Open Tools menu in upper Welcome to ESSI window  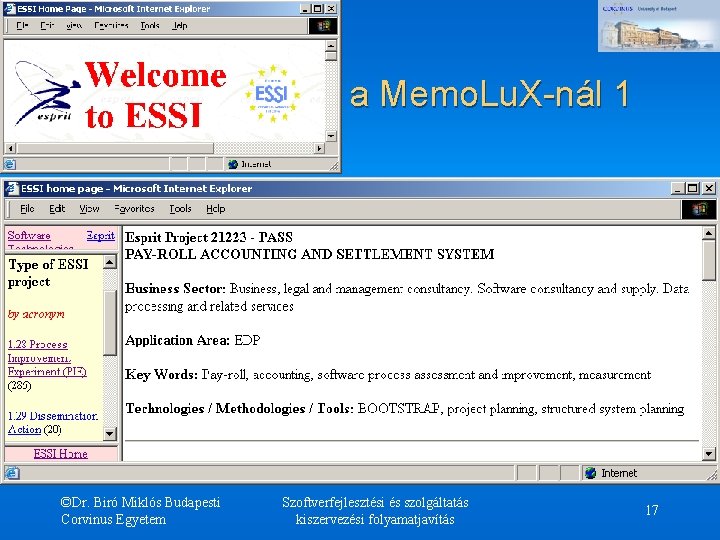[x=150, y=26]
